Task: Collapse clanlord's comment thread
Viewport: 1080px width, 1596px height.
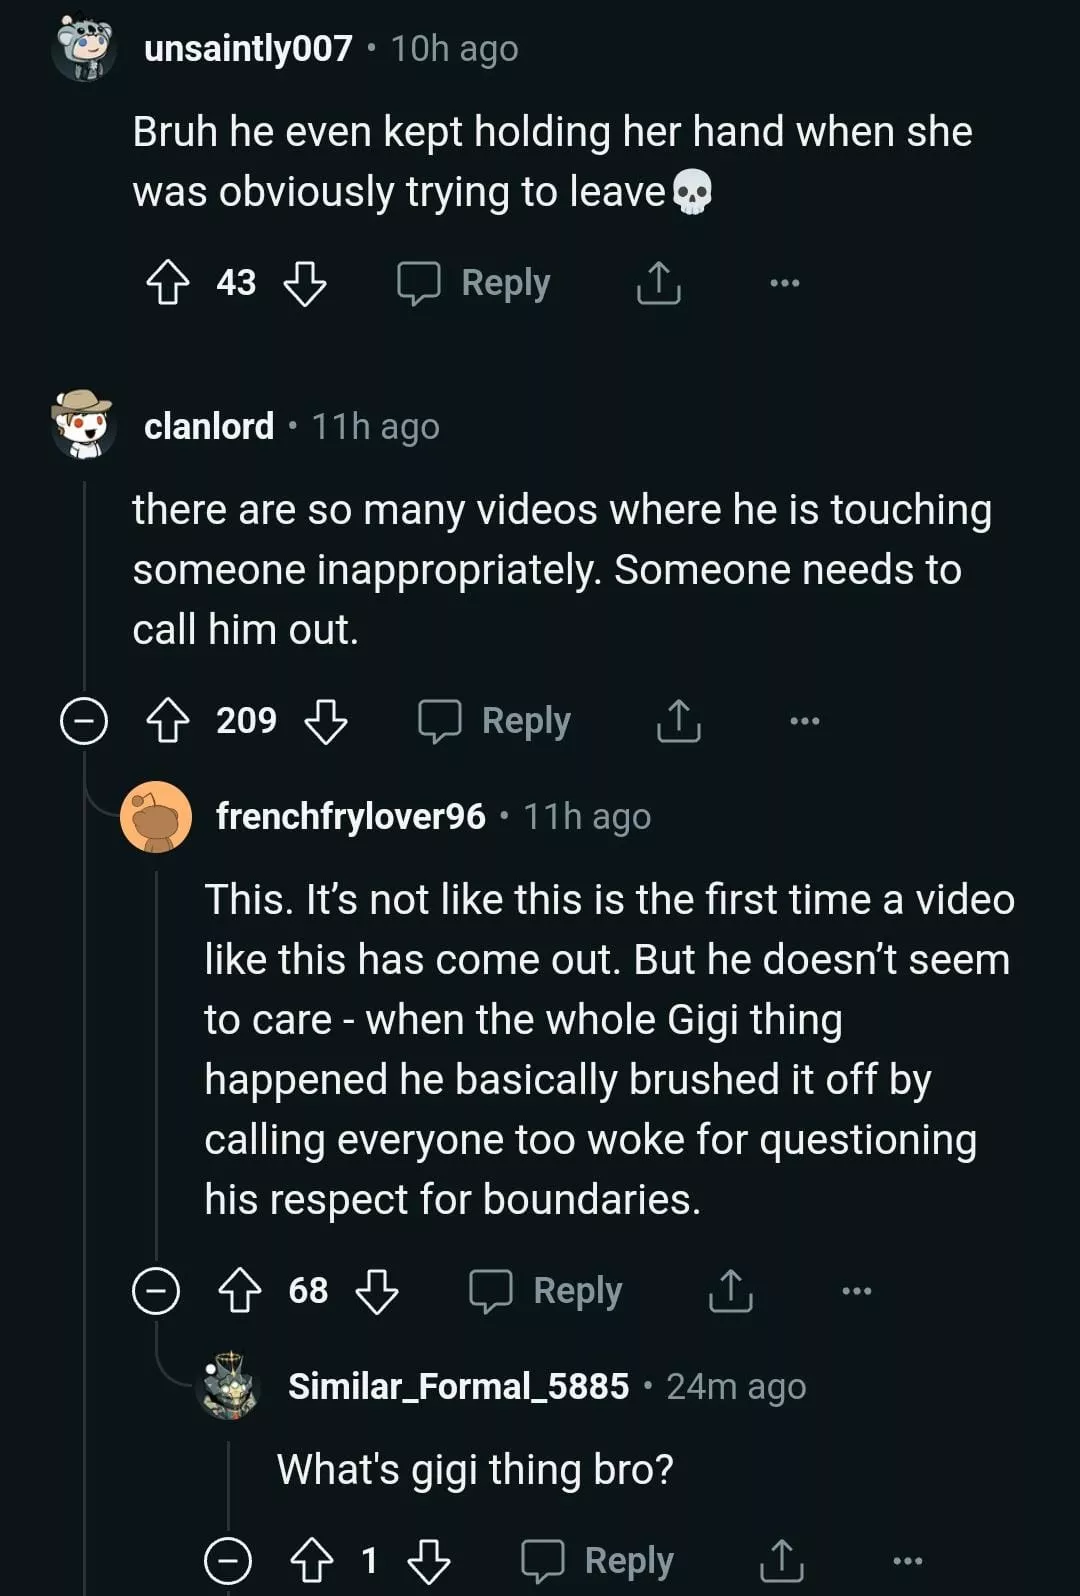Action: click(x=84, y=721)
